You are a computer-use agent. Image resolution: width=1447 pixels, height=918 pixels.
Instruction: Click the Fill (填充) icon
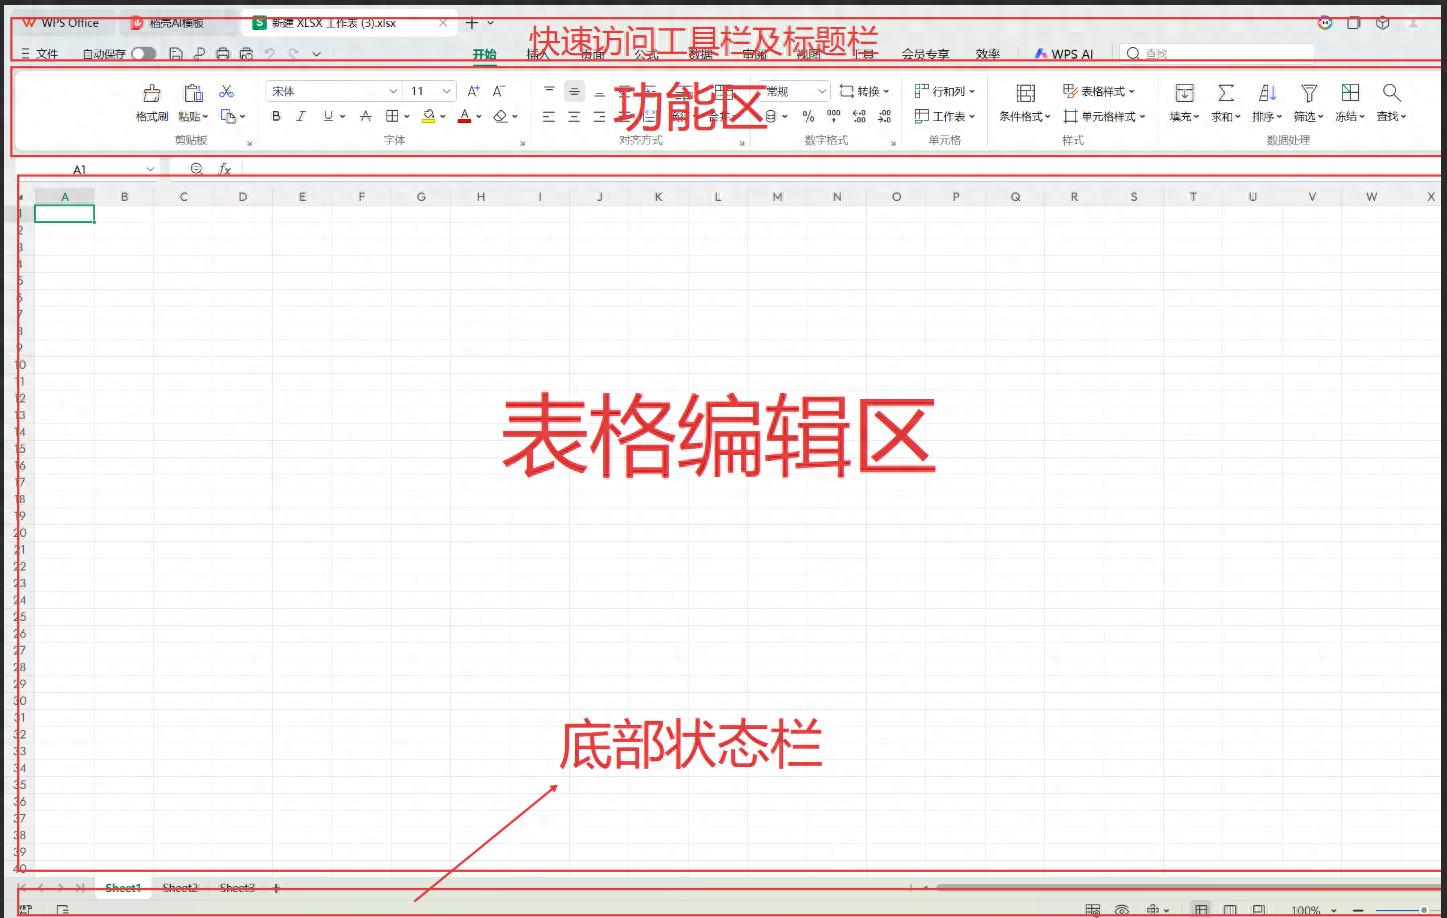(1184, 93)
